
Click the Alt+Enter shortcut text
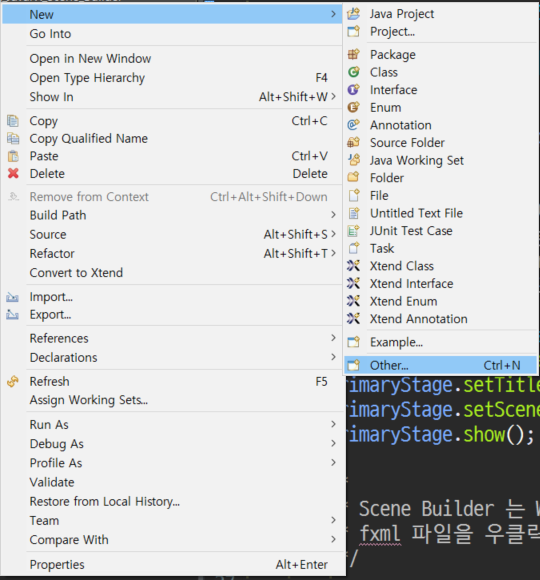point(301,565)
